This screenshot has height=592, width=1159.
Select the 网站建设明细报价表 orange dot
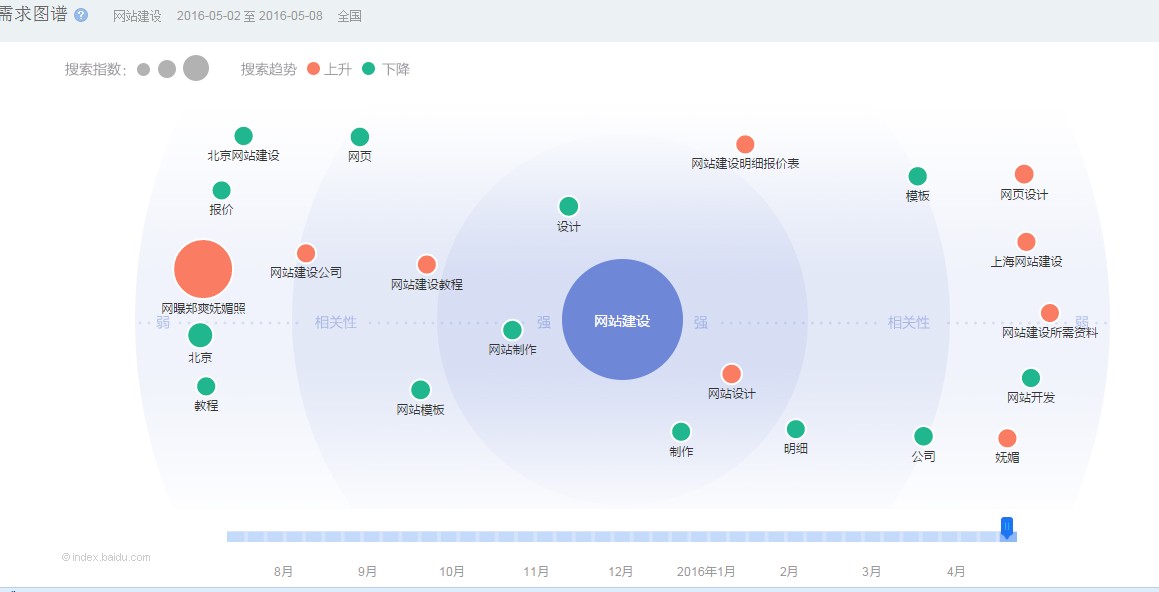745,144
